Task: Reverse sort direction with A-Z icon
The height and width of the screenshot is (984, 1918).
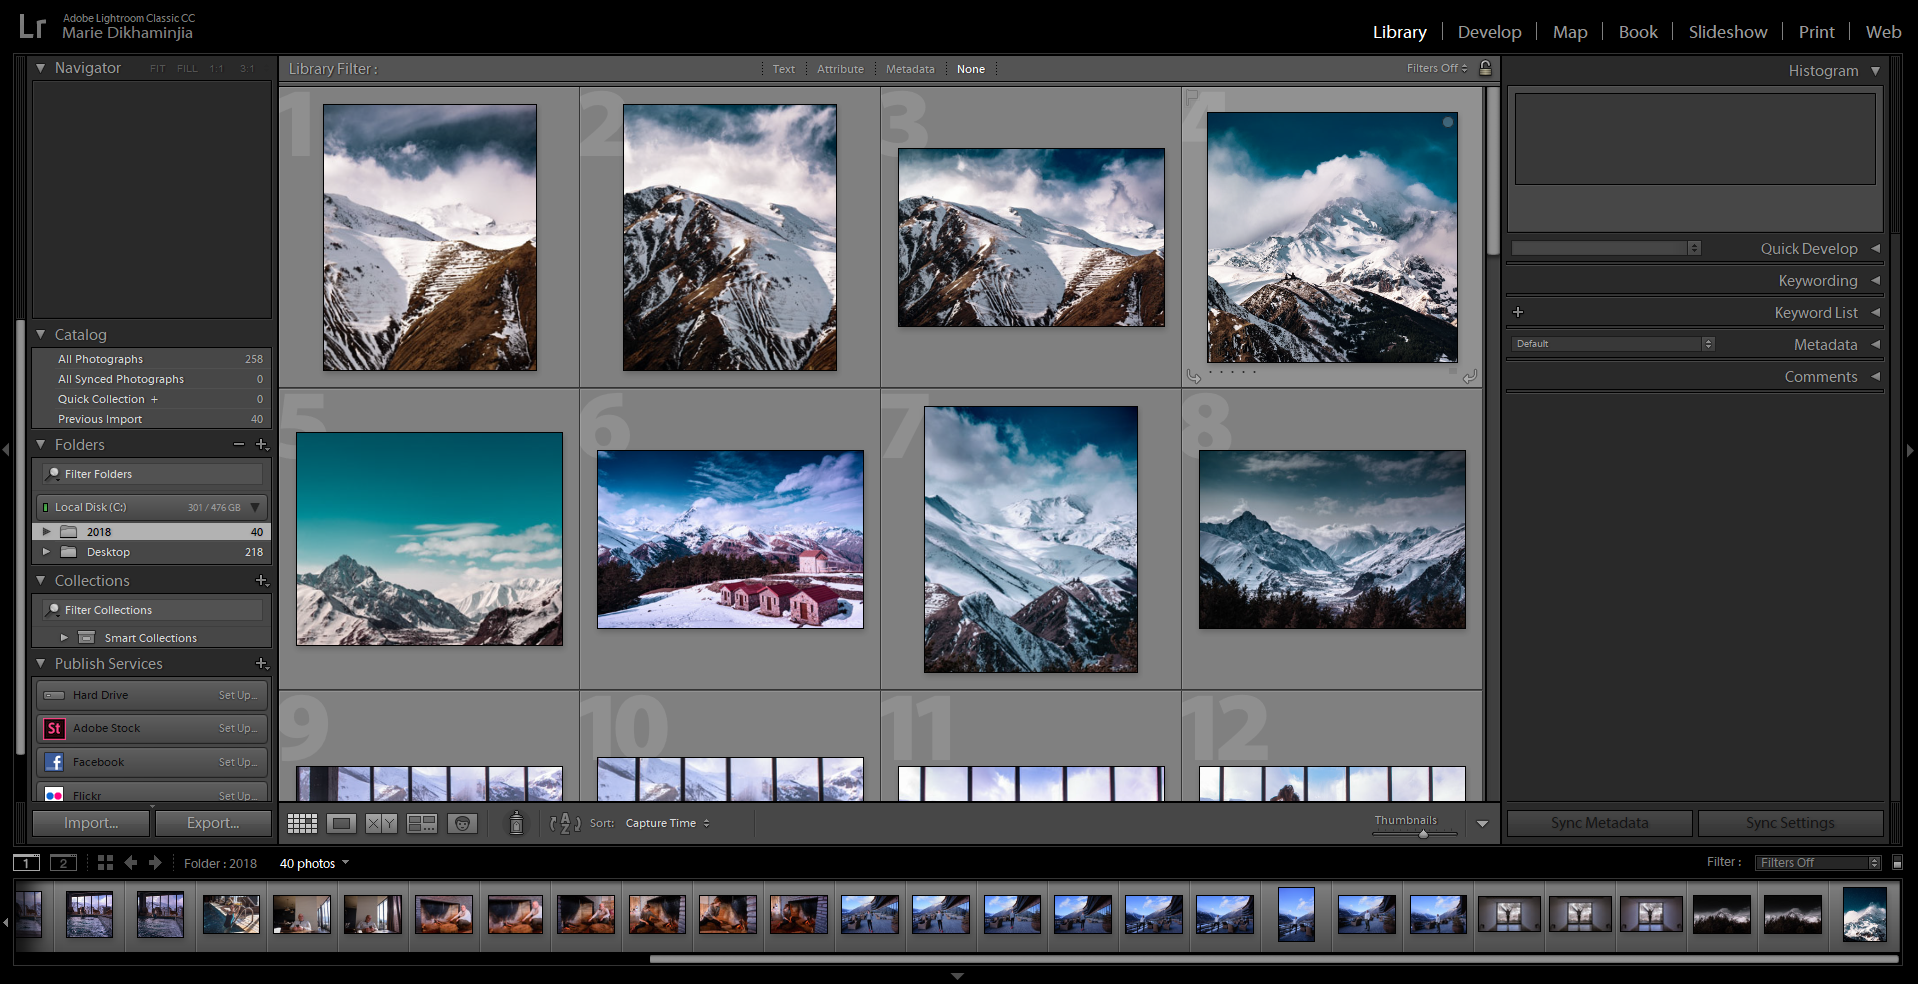Action: pos(565,823)
